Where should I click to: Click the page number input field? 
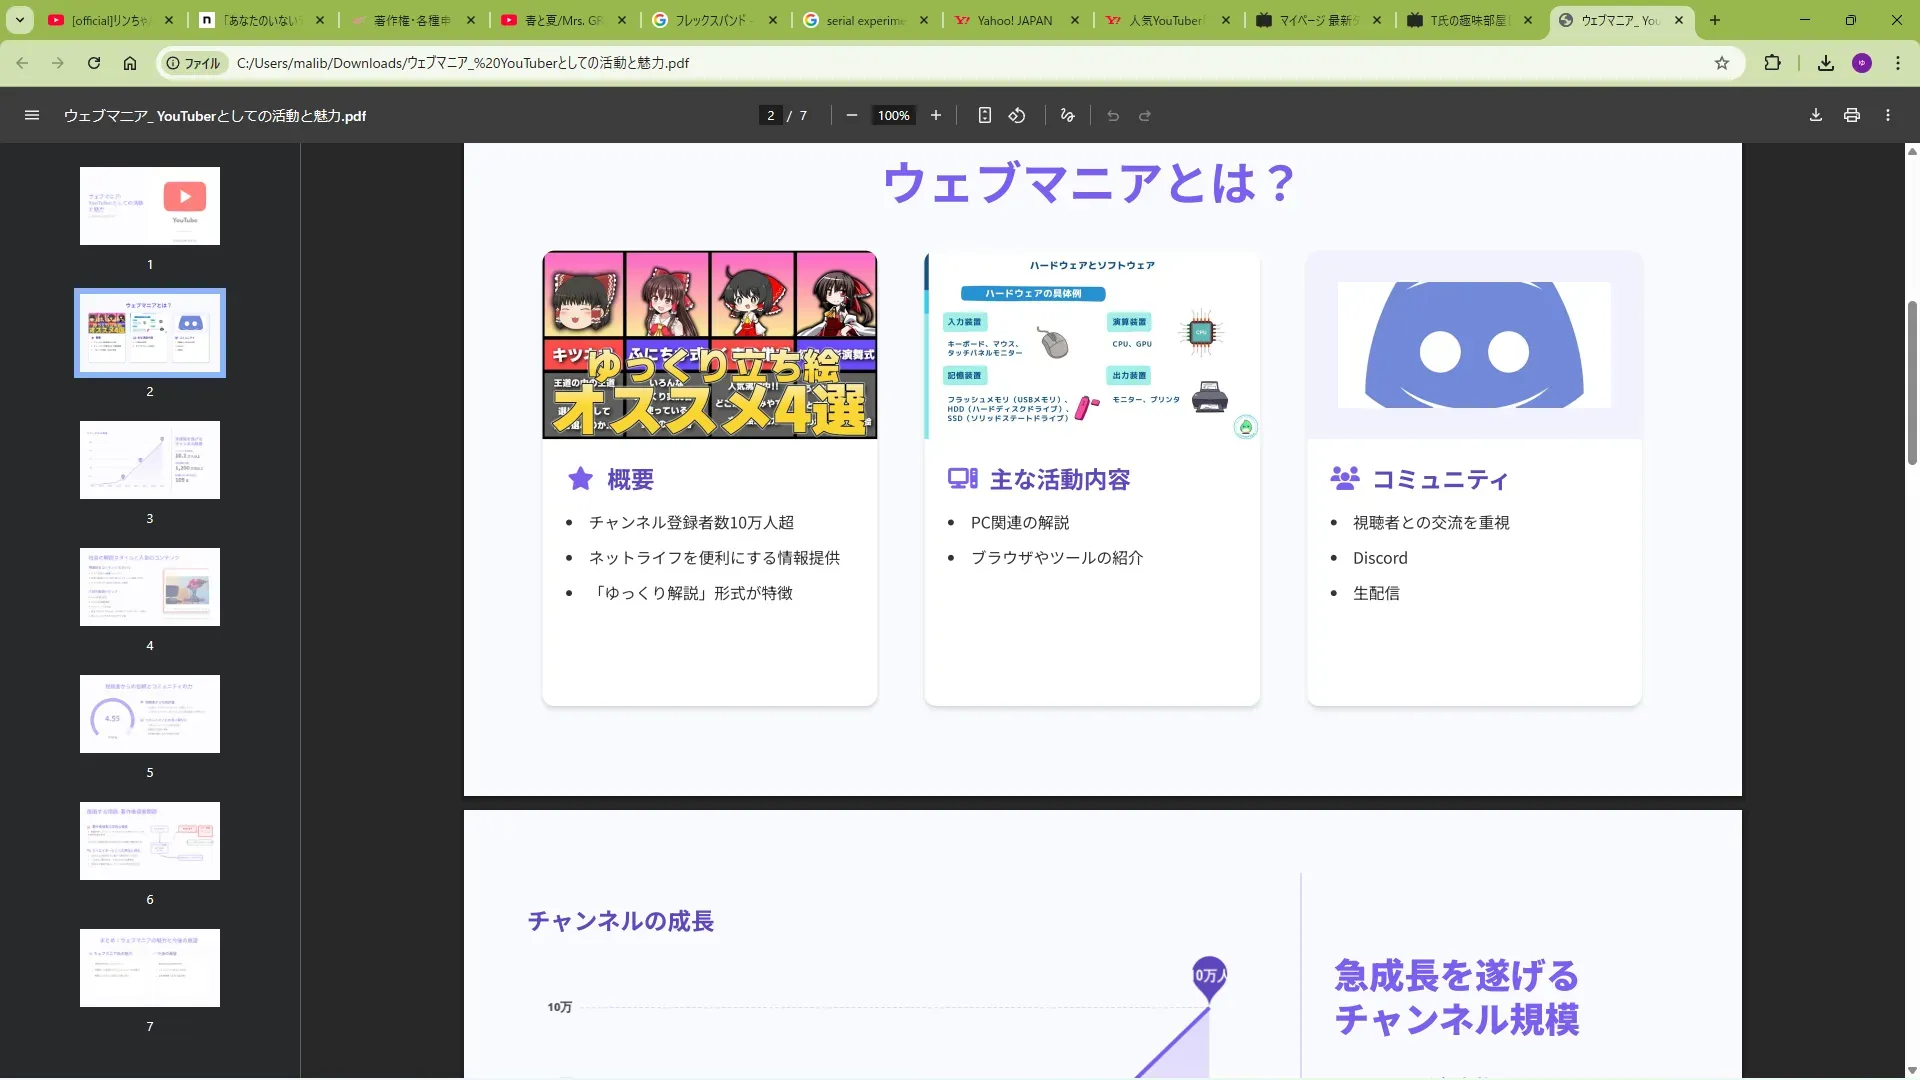(770, 115)
